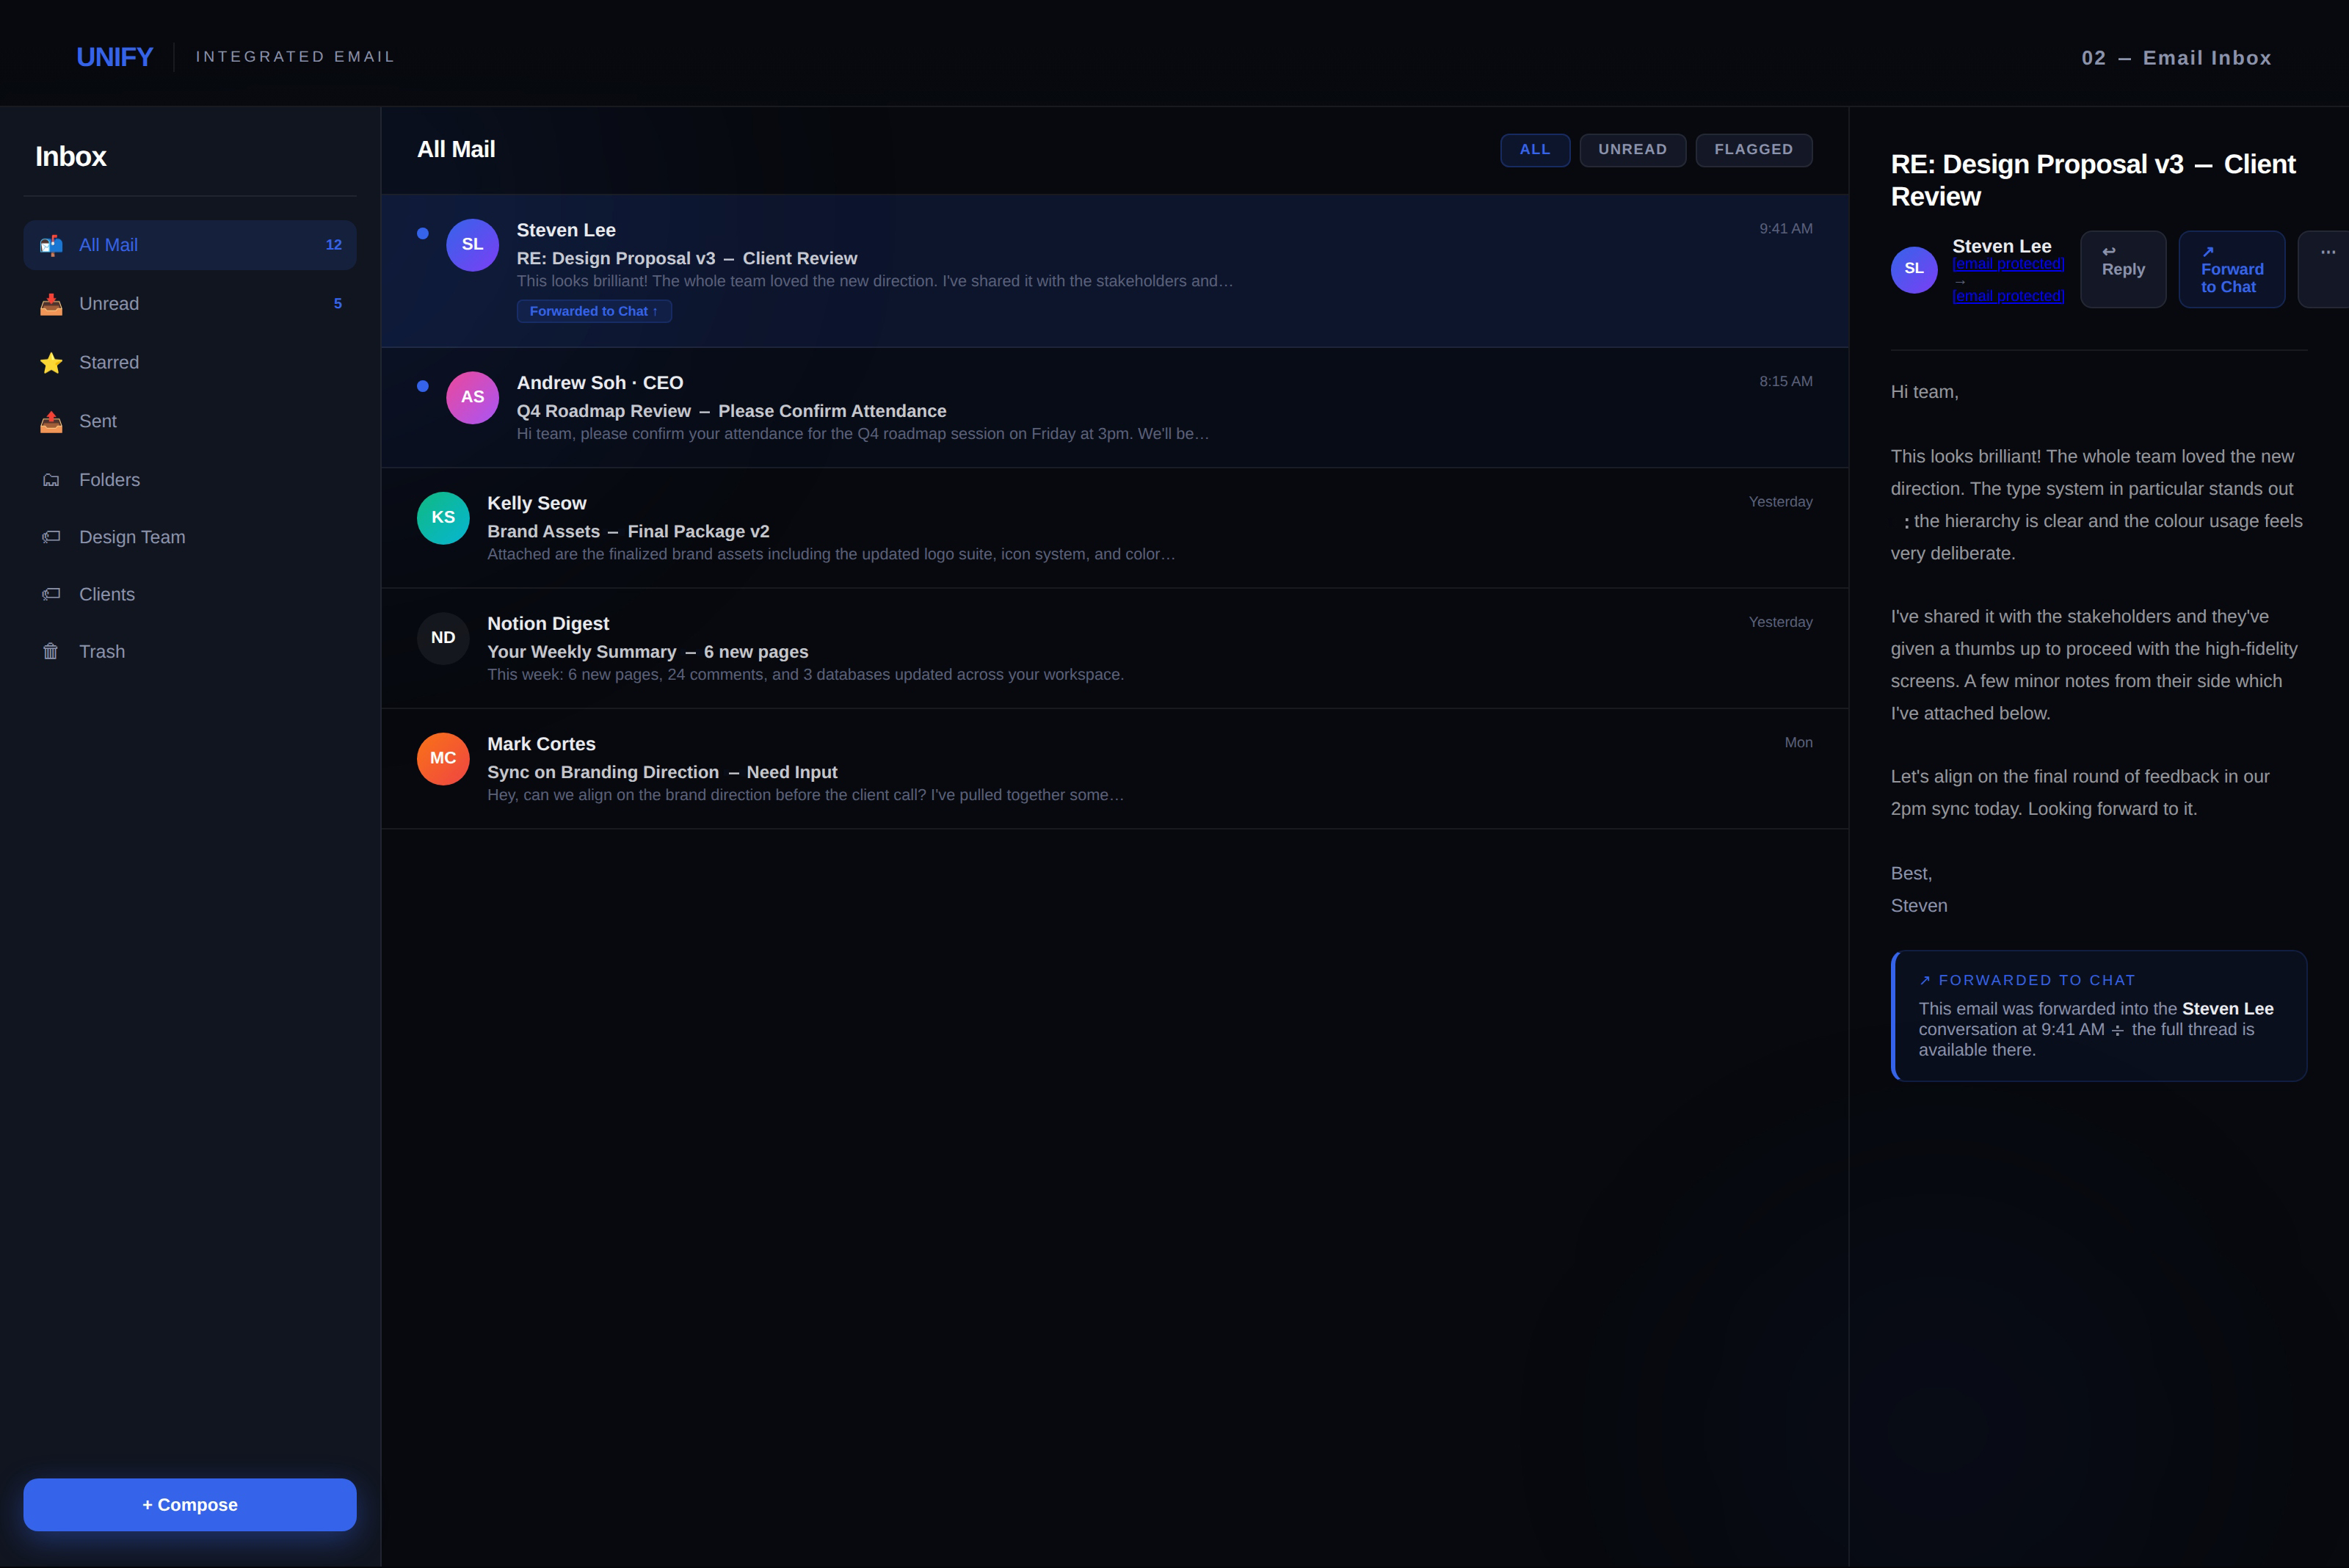2349x1568 pixels.
Task: Click the email subject title in reading pane
Action: click(x=2093, y=181)
